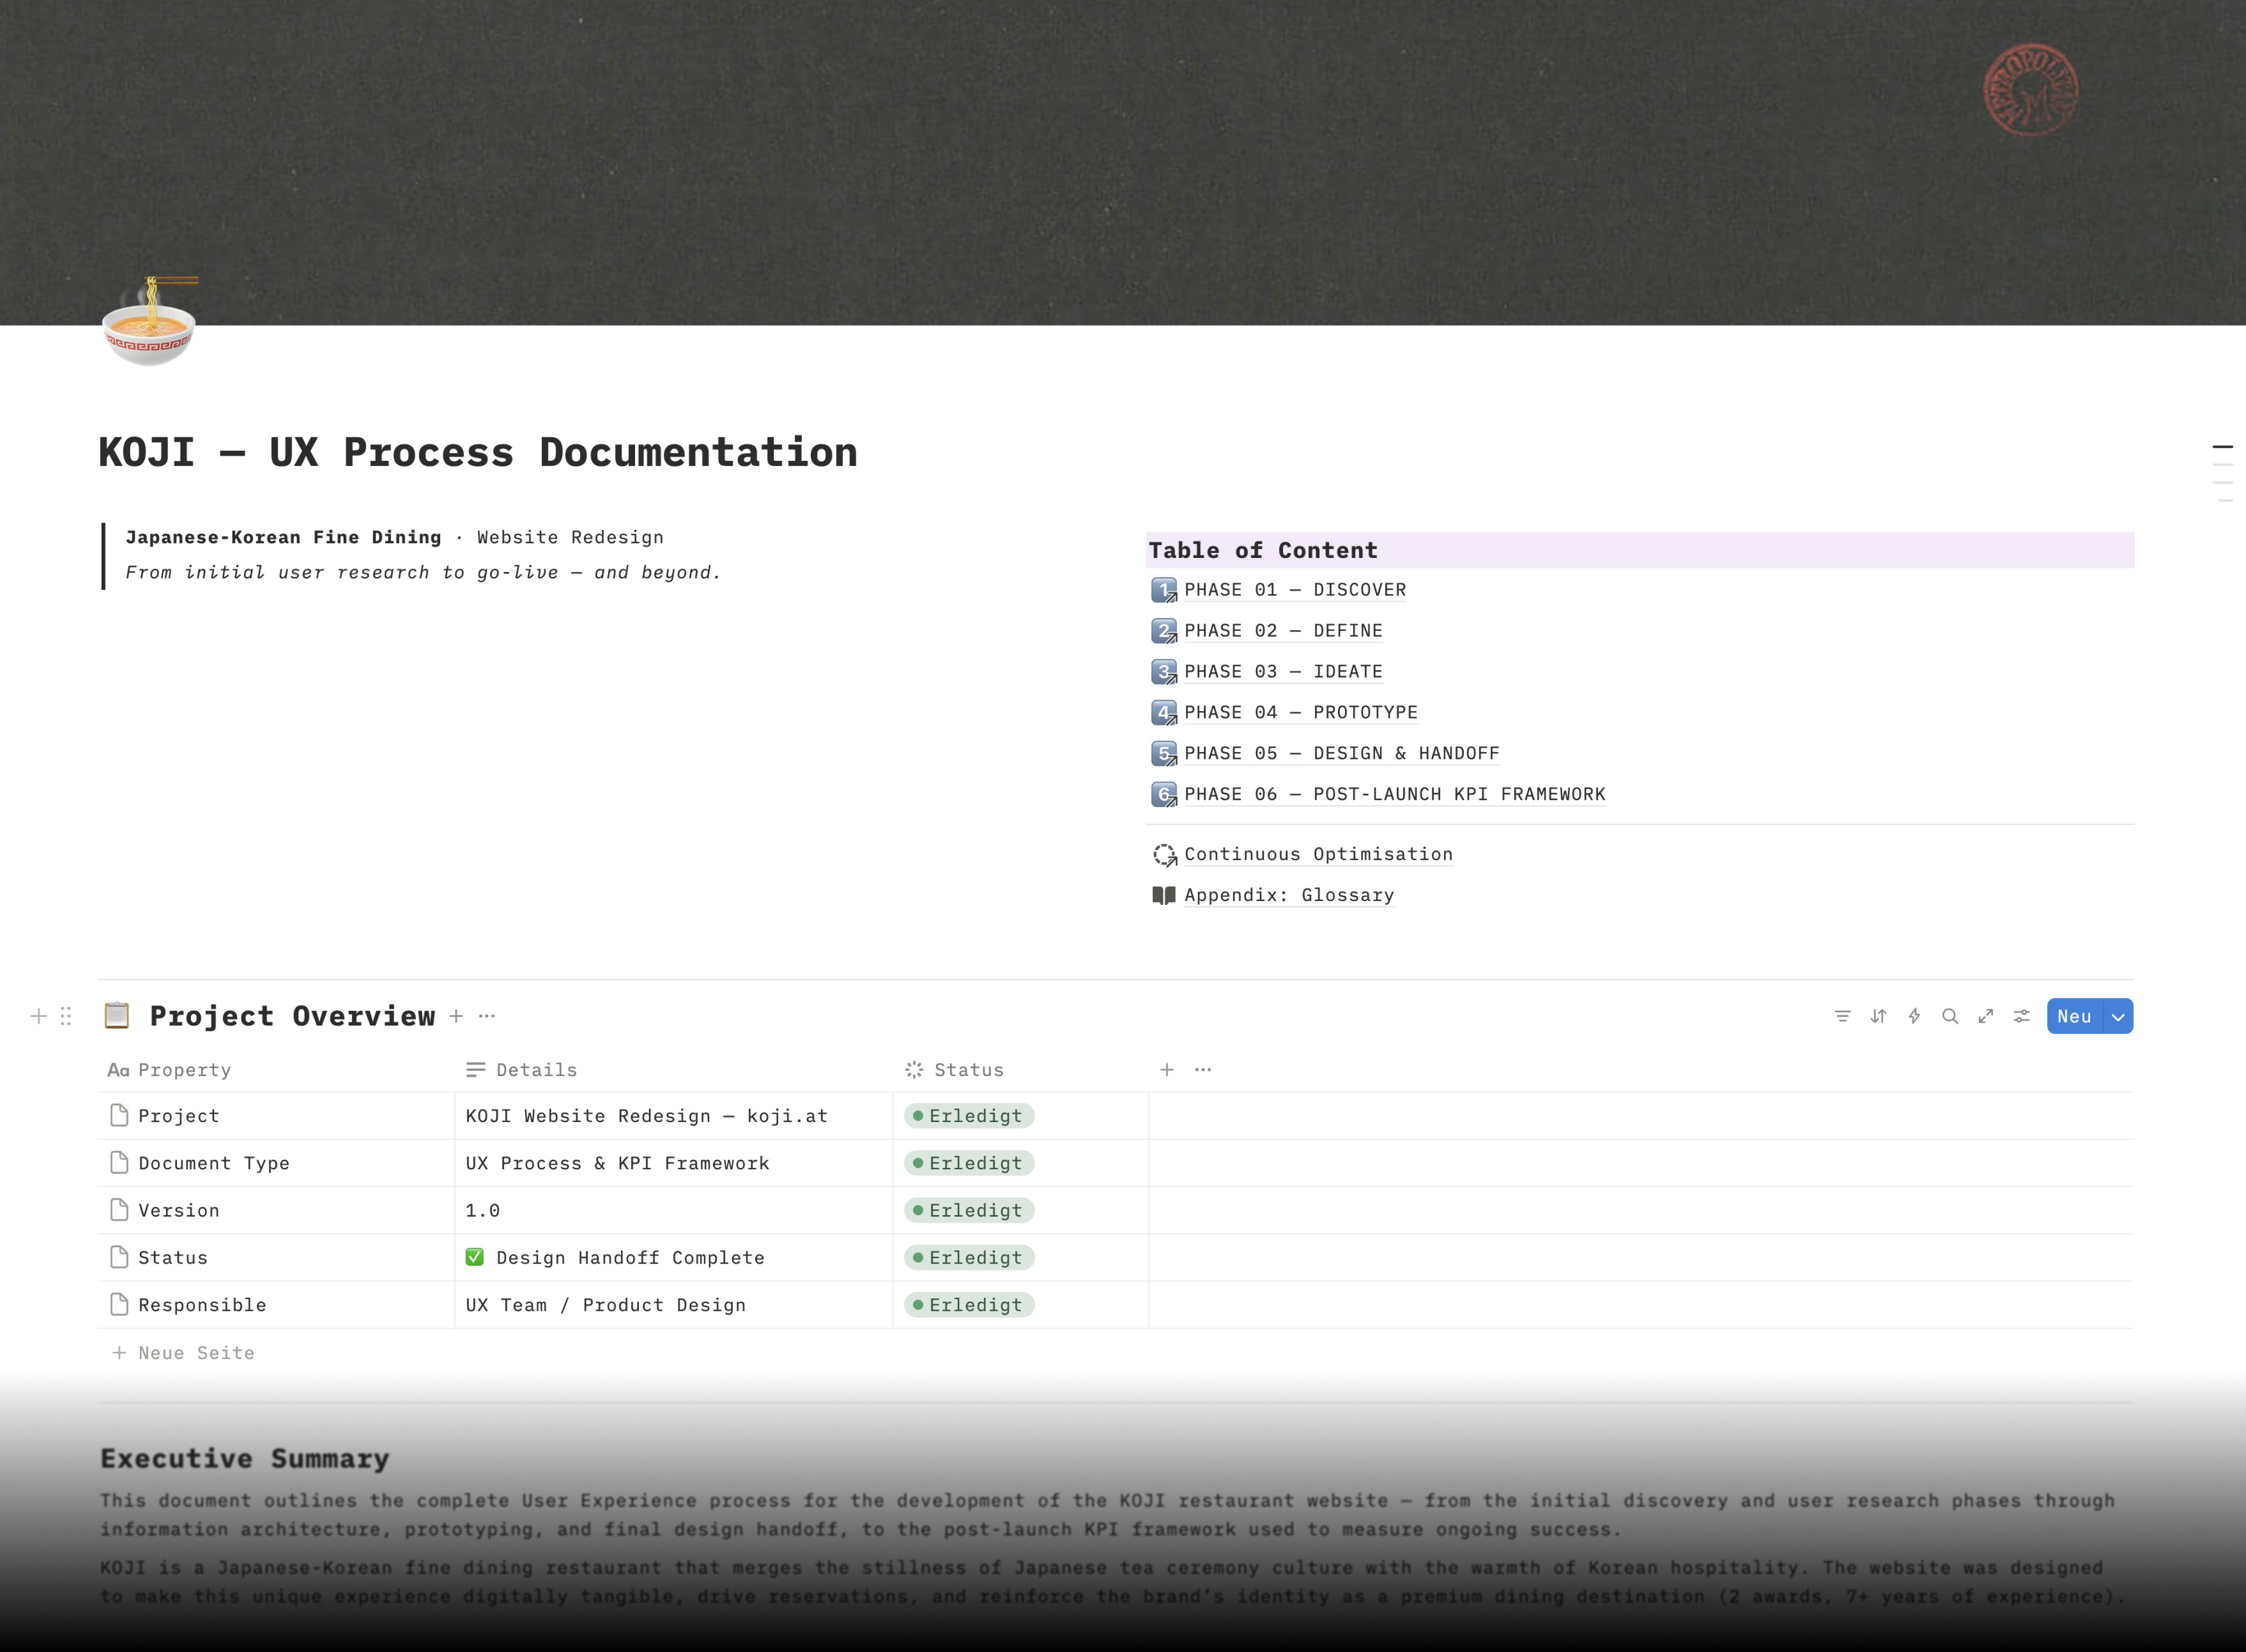
Task: Open the Status column header menu
Action: [967, 1070]
